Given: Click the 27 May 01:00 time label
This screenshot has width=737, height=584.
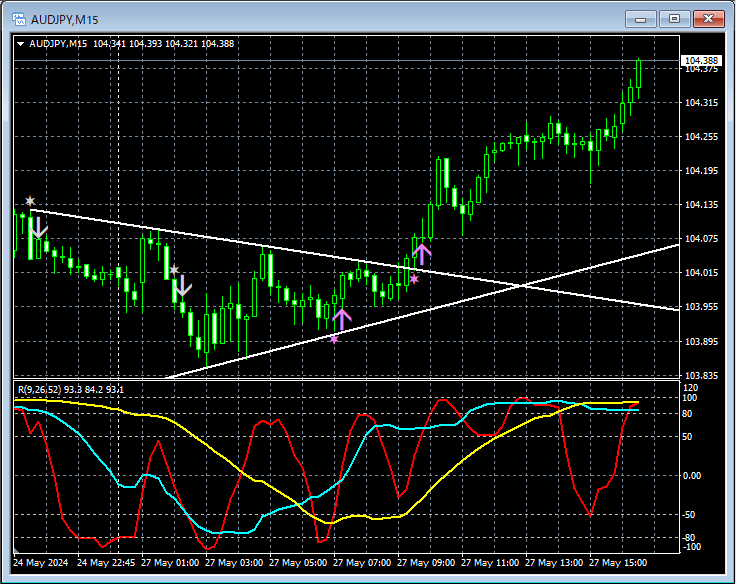Looking at the screenshot, I should (x=170, y=563).
